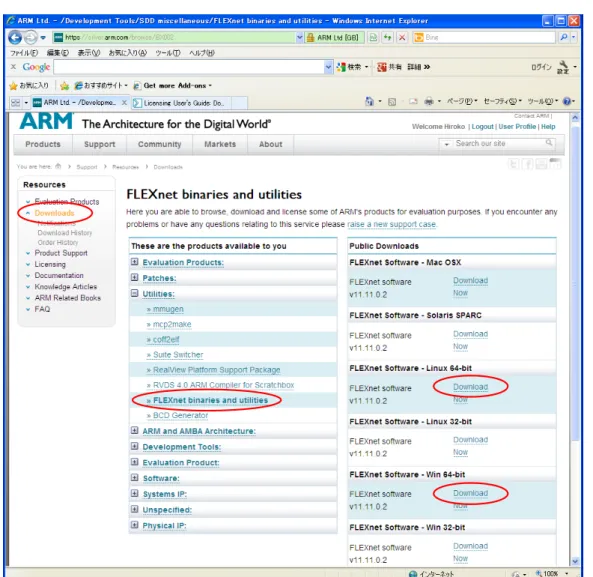Viewport: 593px width, 577px height.
Task: Open the Support navigation tab
Action: [x=99, y=144]
